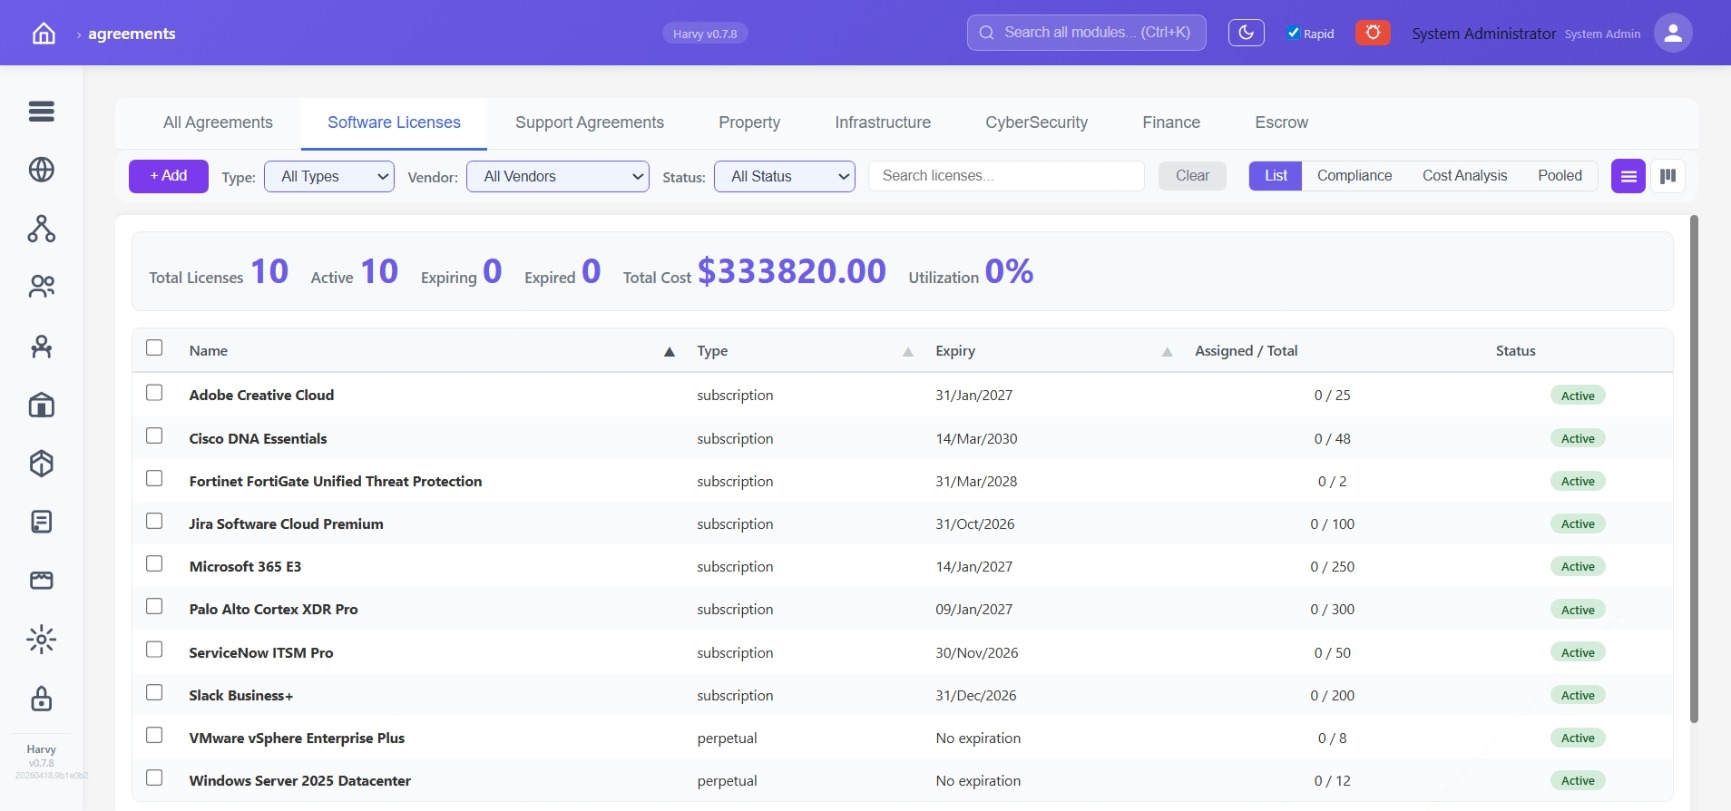Select the List view button

(1276, 176)
